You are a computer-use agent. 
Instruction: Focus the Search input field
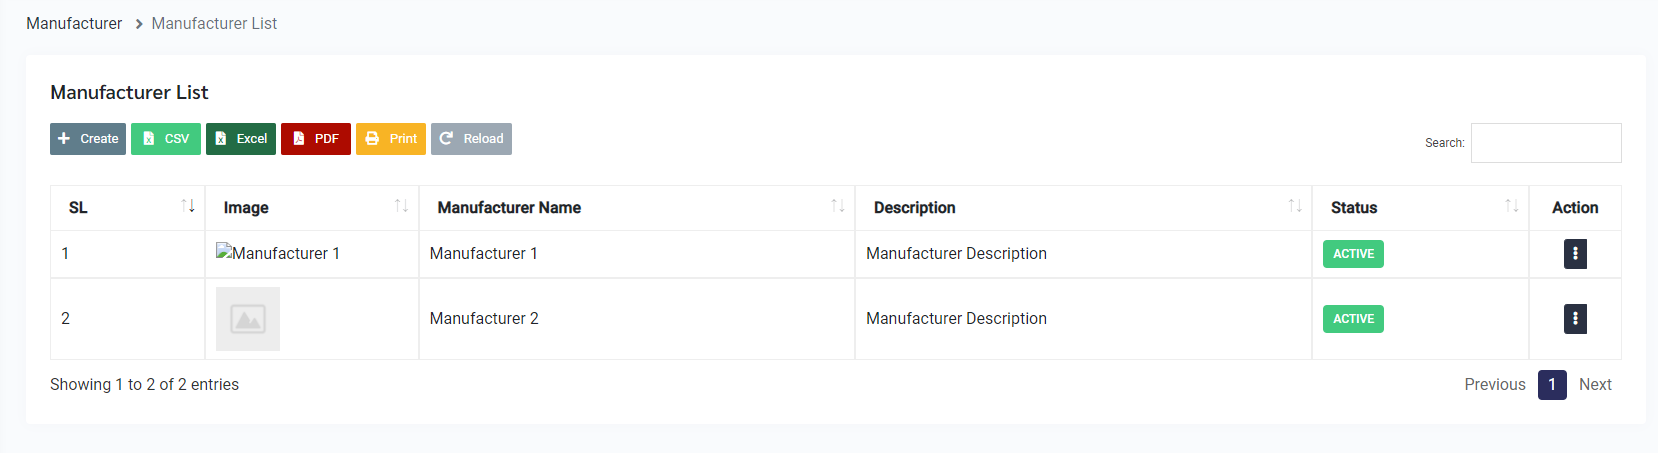click(1546, 143)
